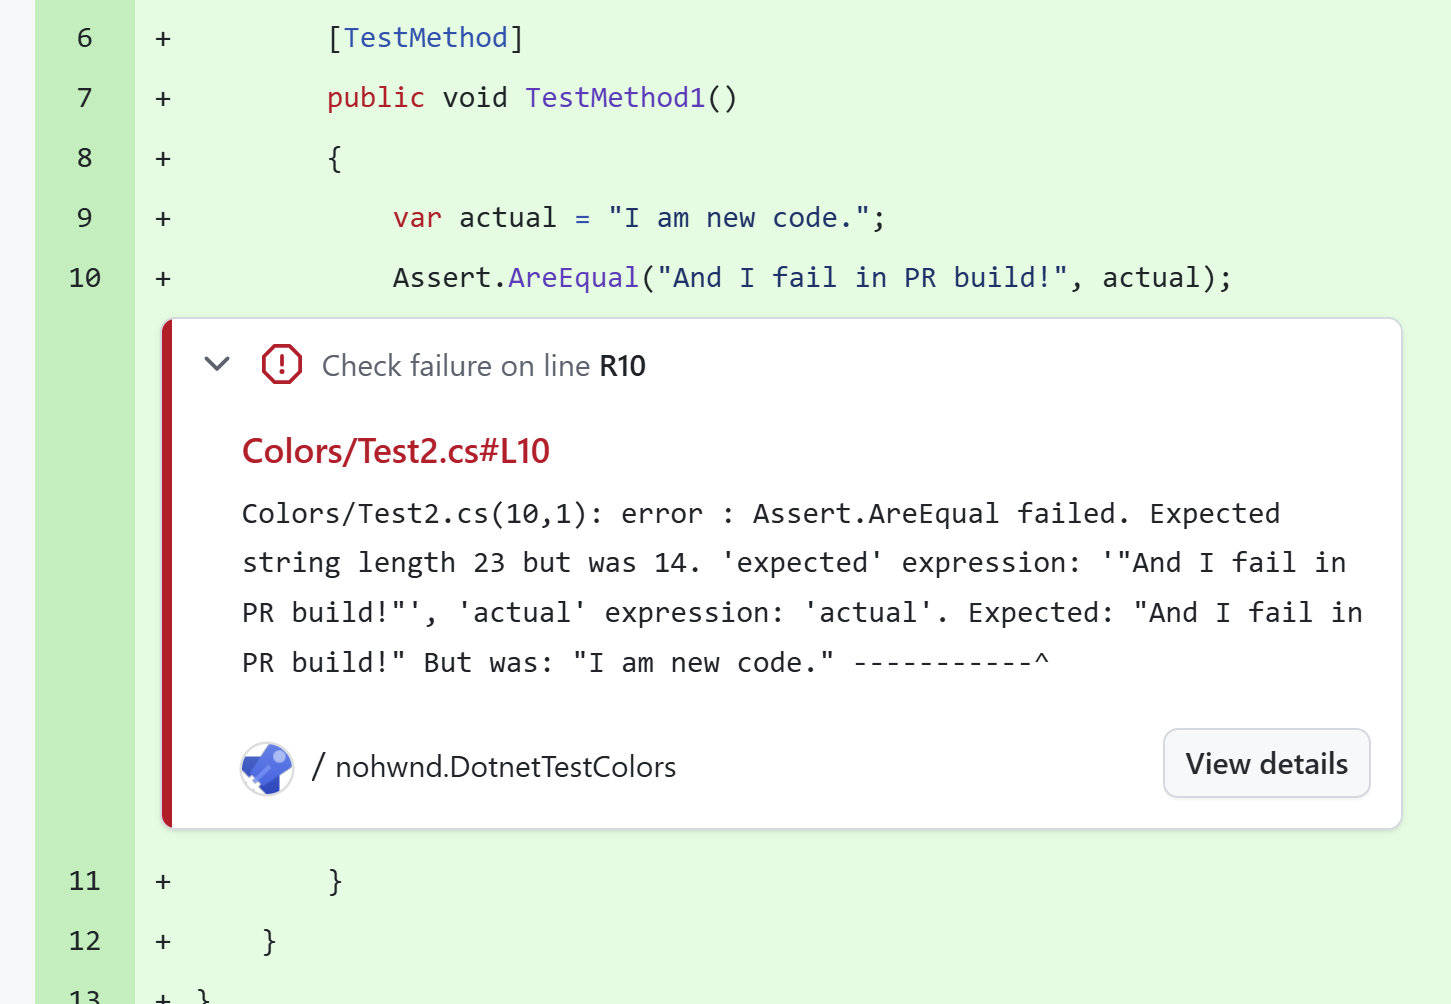Click the red check failure octagon icon
The height and width of the screenshot is (1004, 1451).
(281, 364)
